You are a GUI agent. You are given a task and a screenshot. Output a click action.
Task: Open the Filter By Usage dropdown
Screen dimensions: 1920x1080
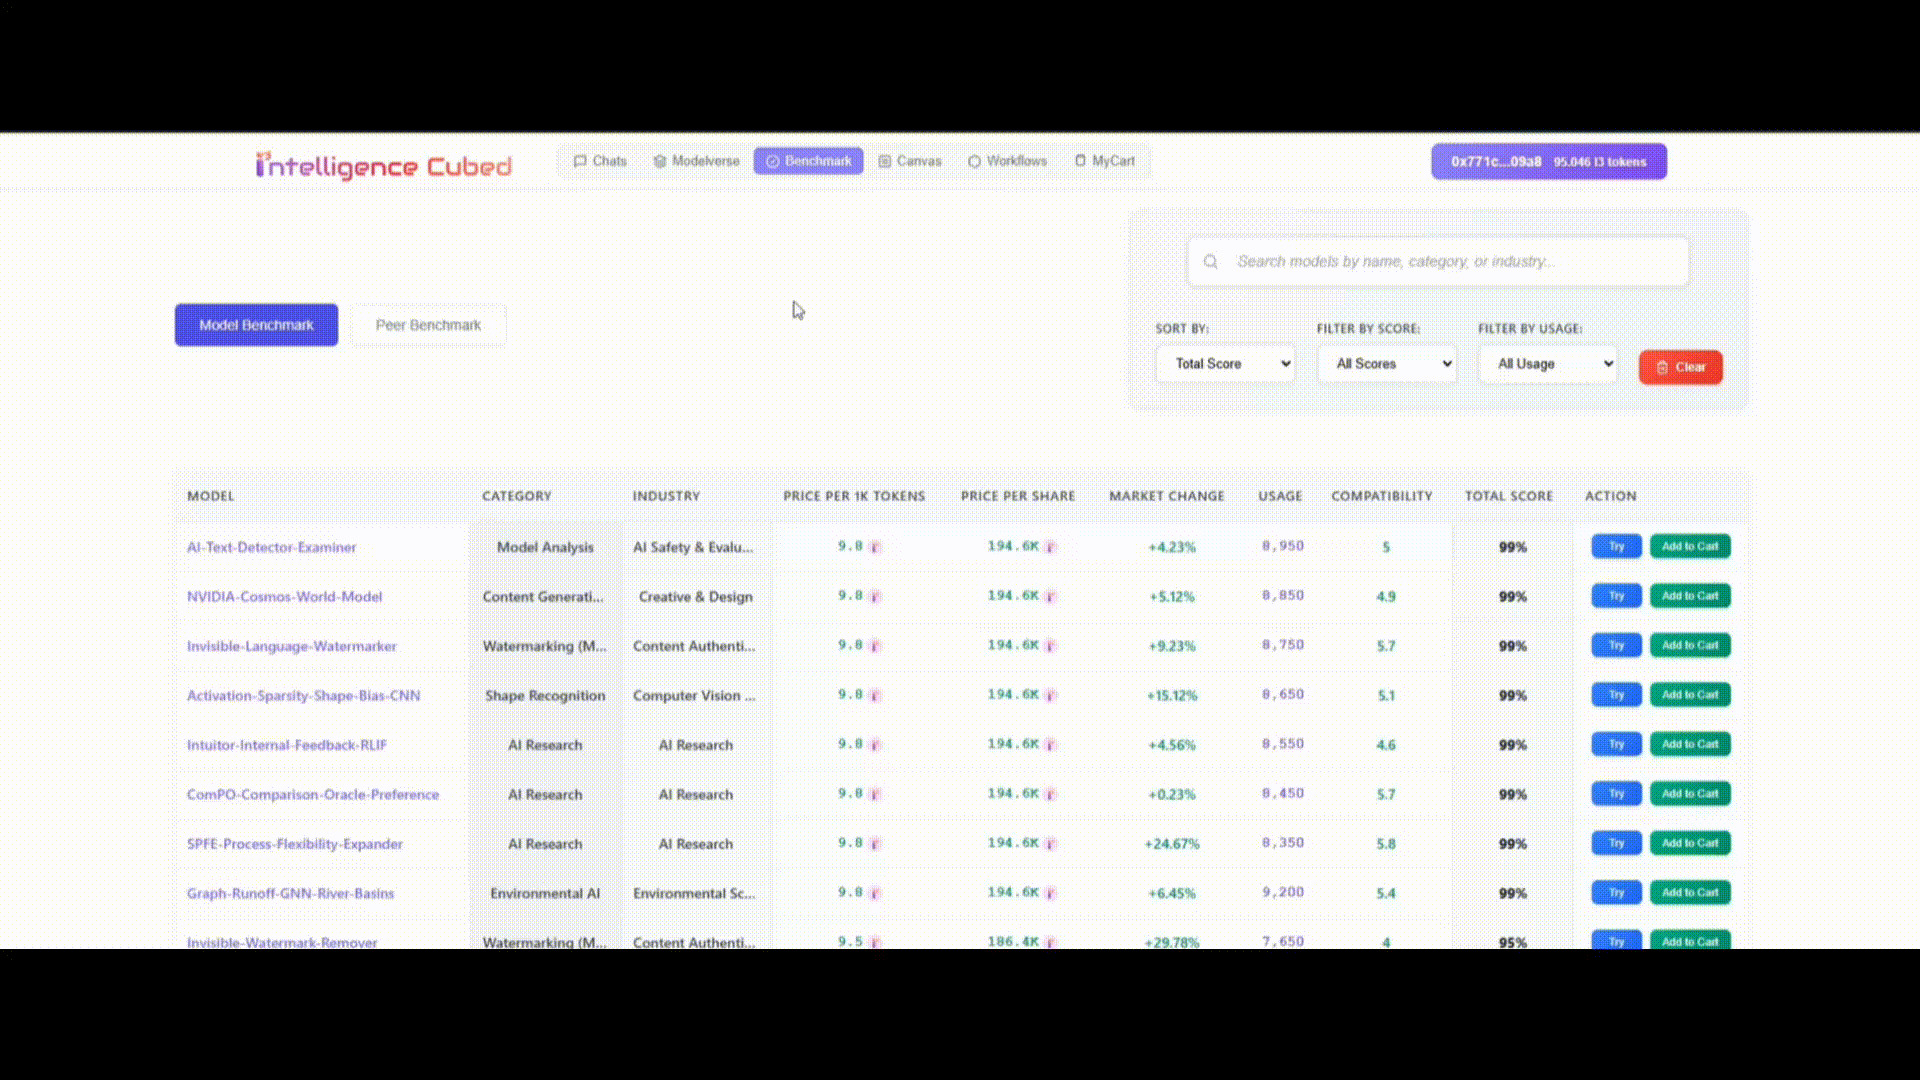pos(1547,363)
